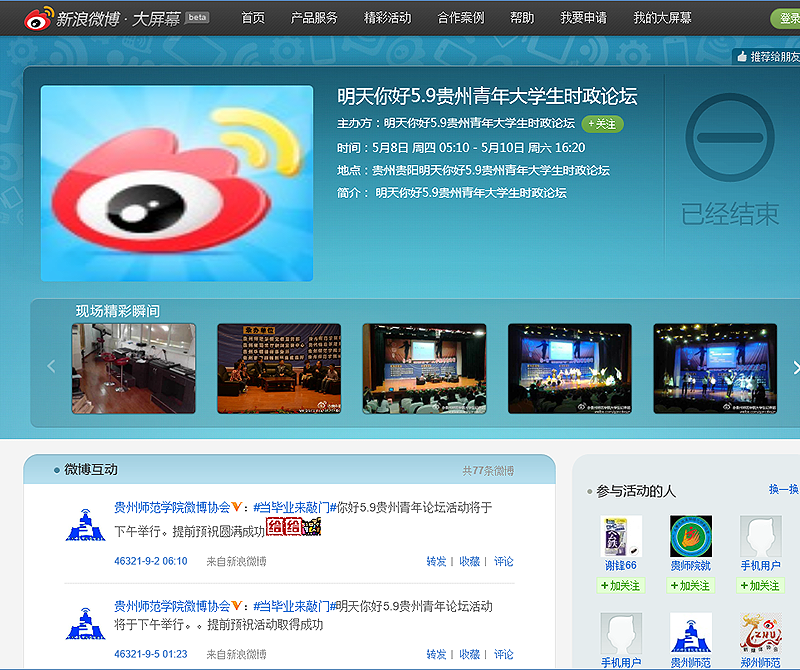Screen dimensions: 800x670
Task: Select the 我要申请 nav item
Action: [x=584, y=18]
